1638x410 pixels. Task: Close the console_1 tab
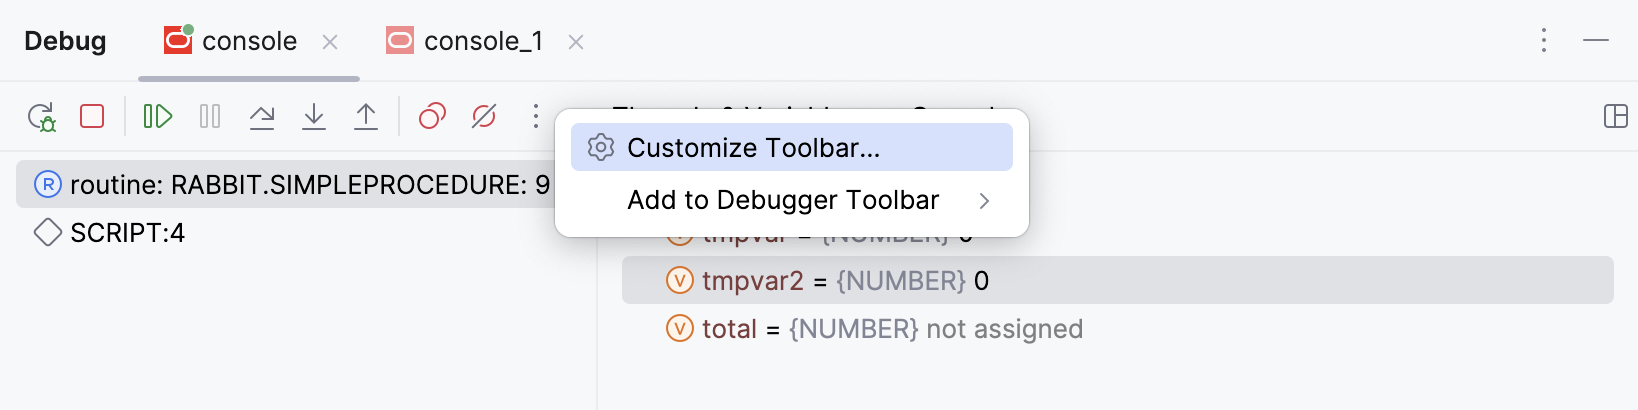[576, 42]
